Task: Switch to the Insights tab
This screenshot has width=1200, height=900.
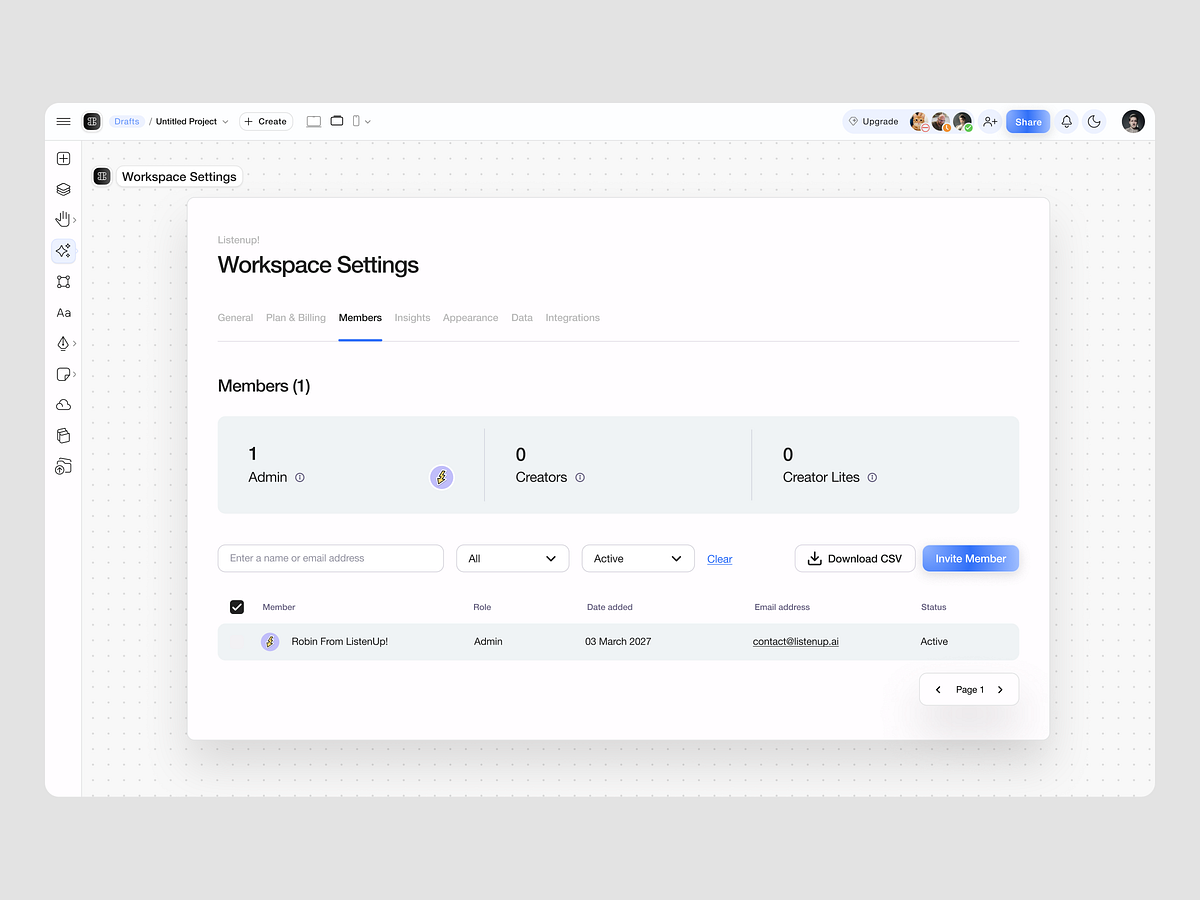Action: pos(412,318)
